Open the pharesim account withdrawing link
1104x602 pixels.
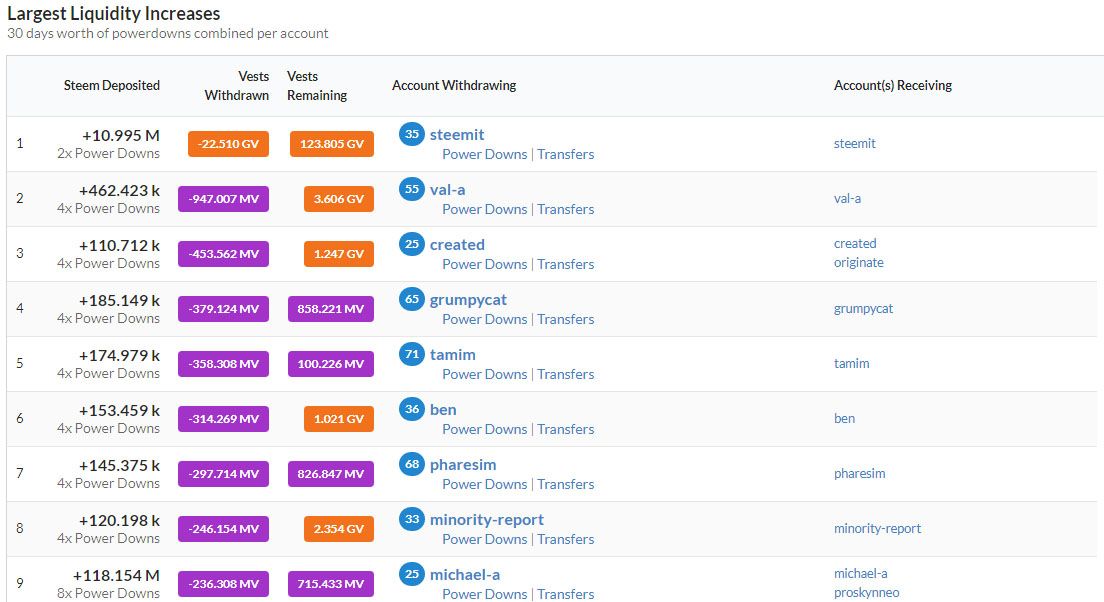(x=463, y=465)
